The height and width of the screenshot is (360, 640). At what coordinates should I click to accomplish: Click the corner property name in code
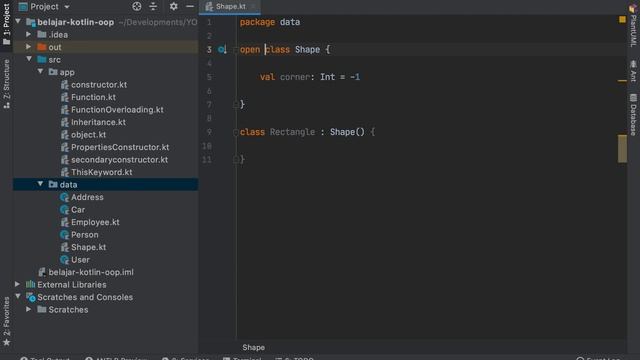[x=295, y=77]
